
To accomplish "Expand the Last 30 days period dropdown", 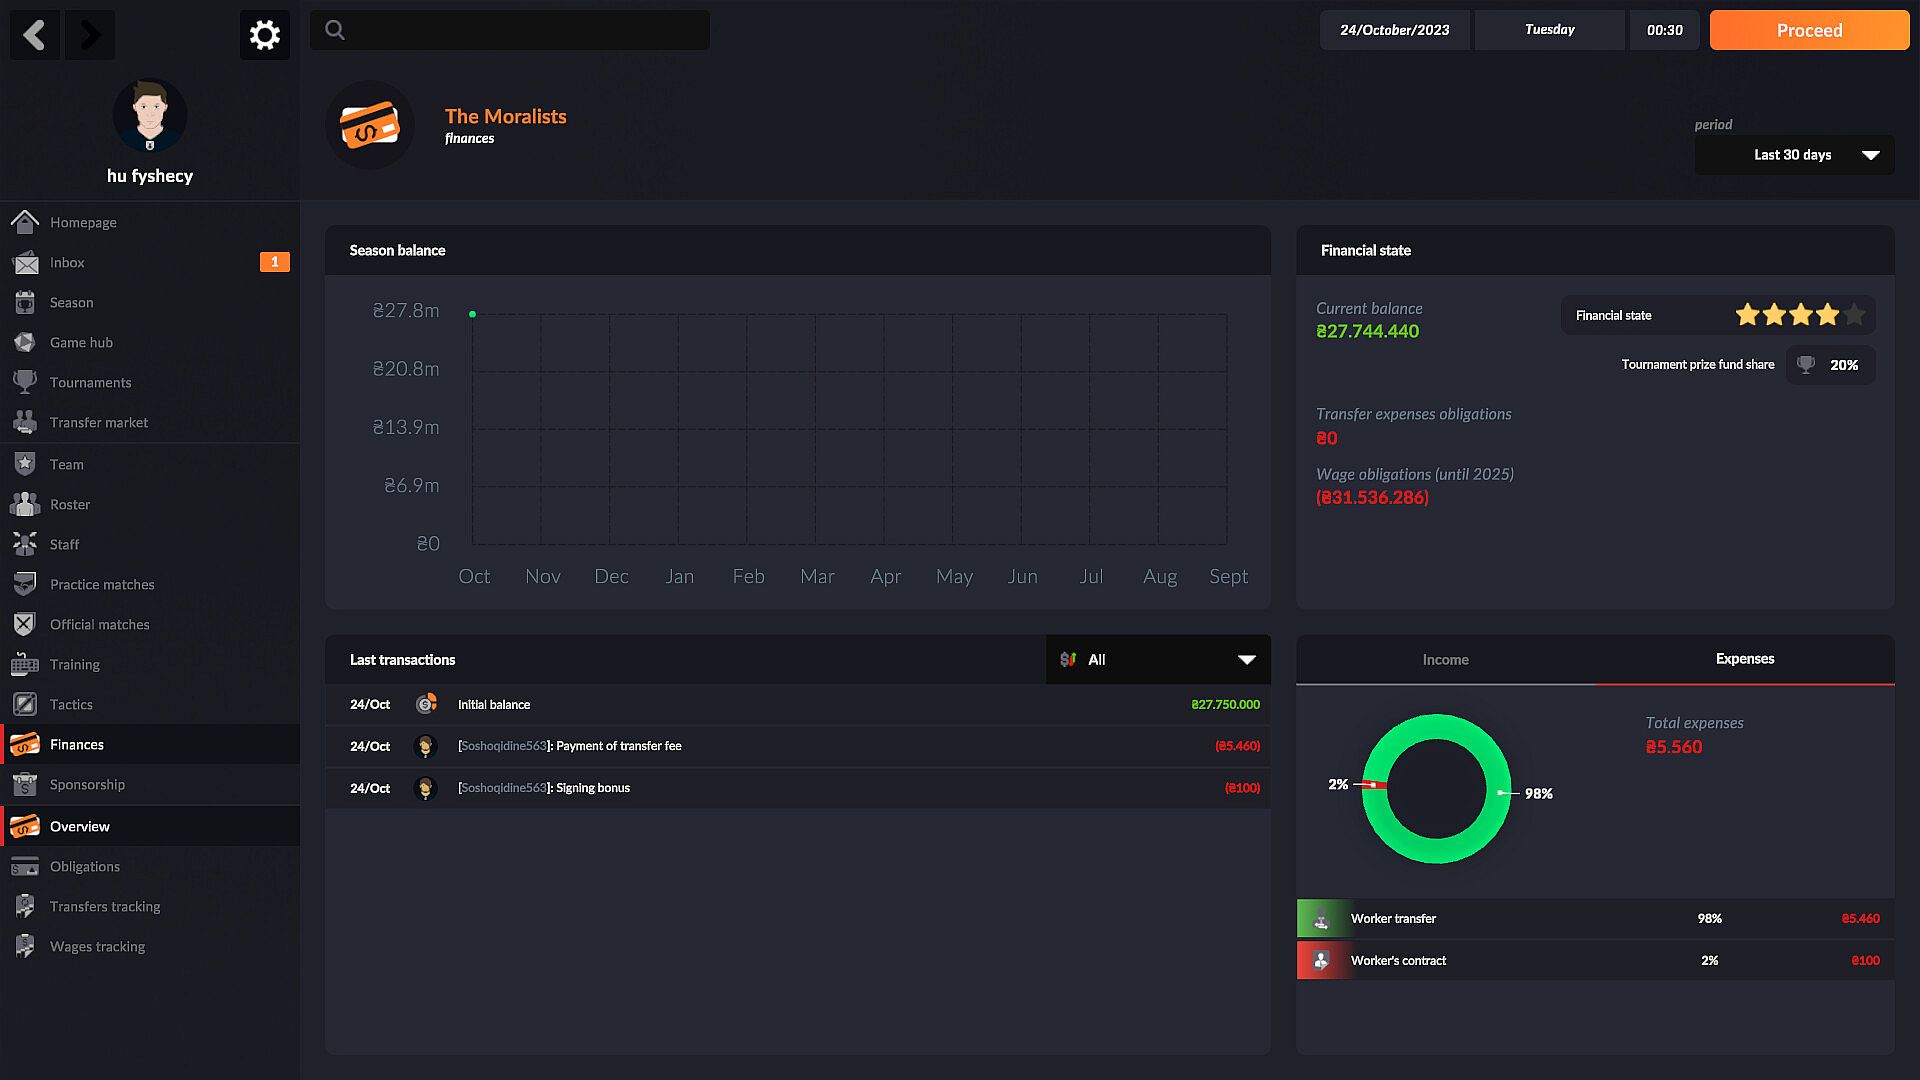I will [x=1794, y=155].
